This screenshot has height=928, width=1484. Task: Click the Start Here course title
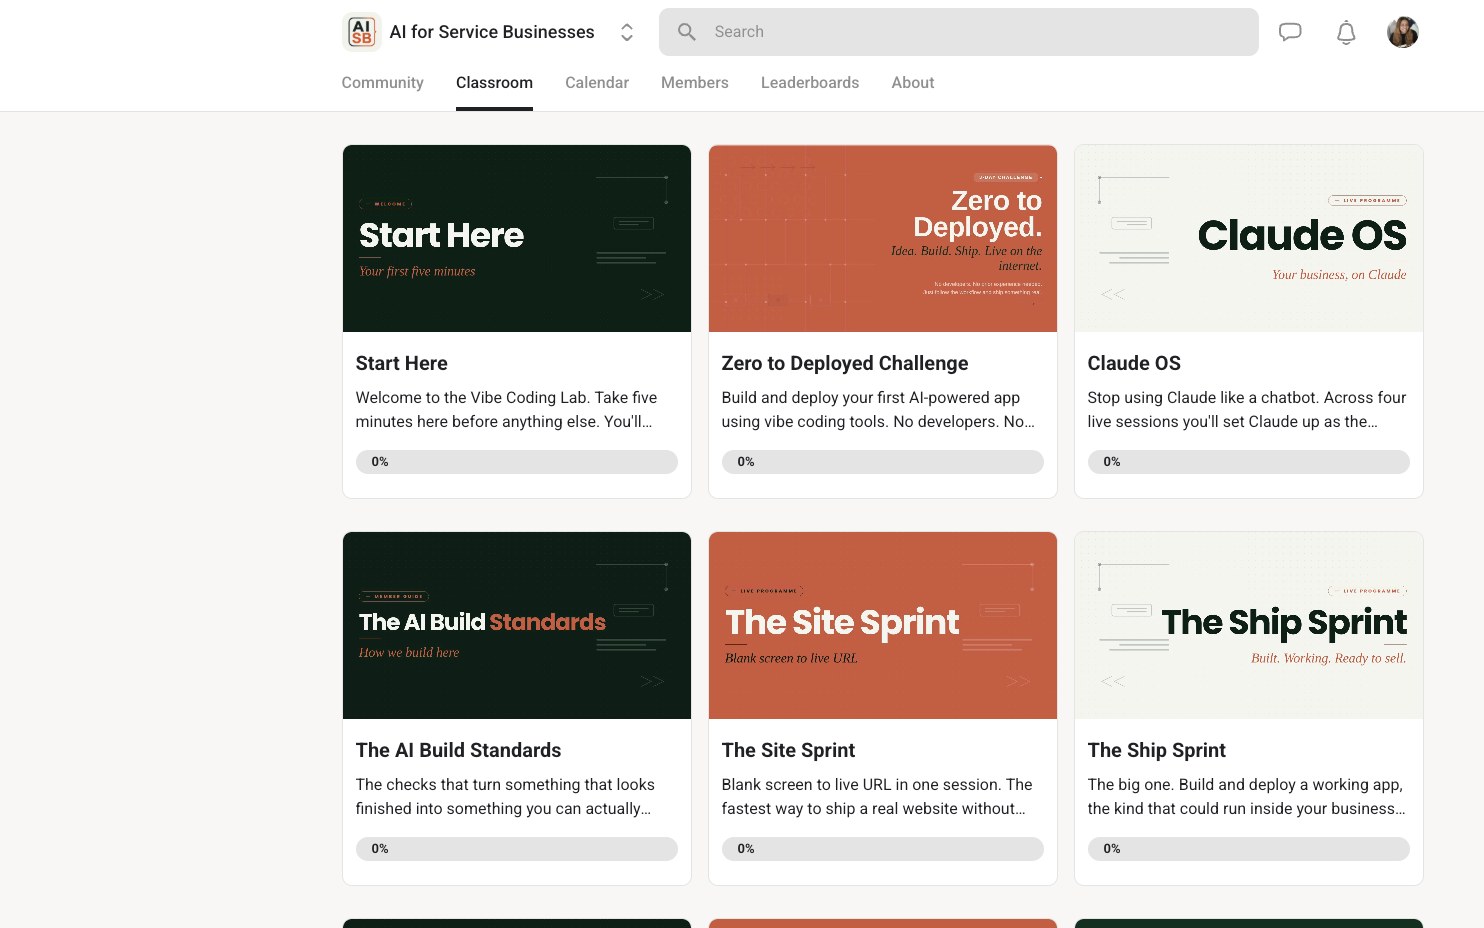point(402,363)
